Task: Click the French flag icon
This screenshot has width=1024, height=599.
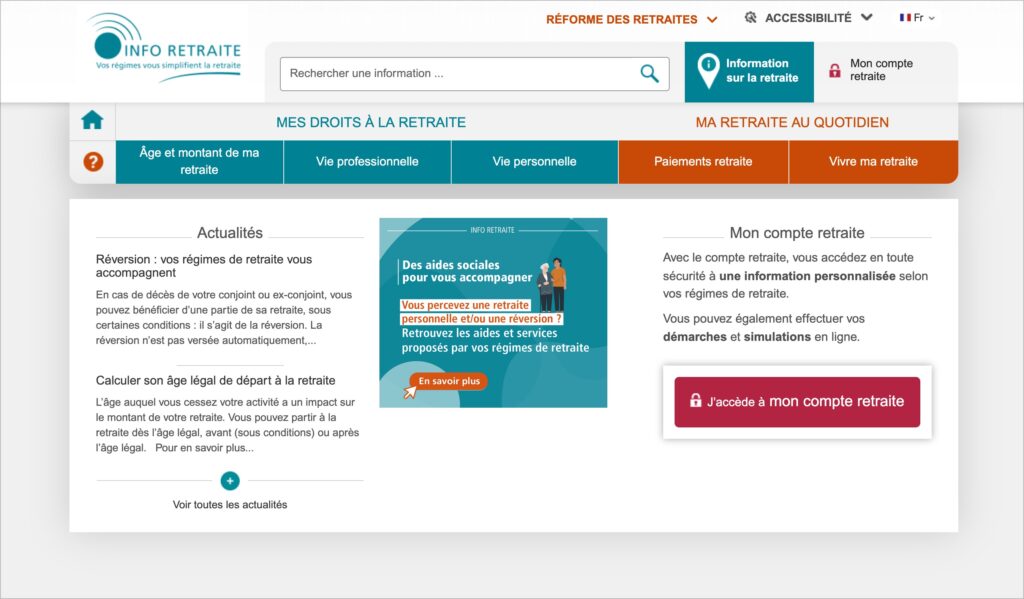Action: coord(906,17)
